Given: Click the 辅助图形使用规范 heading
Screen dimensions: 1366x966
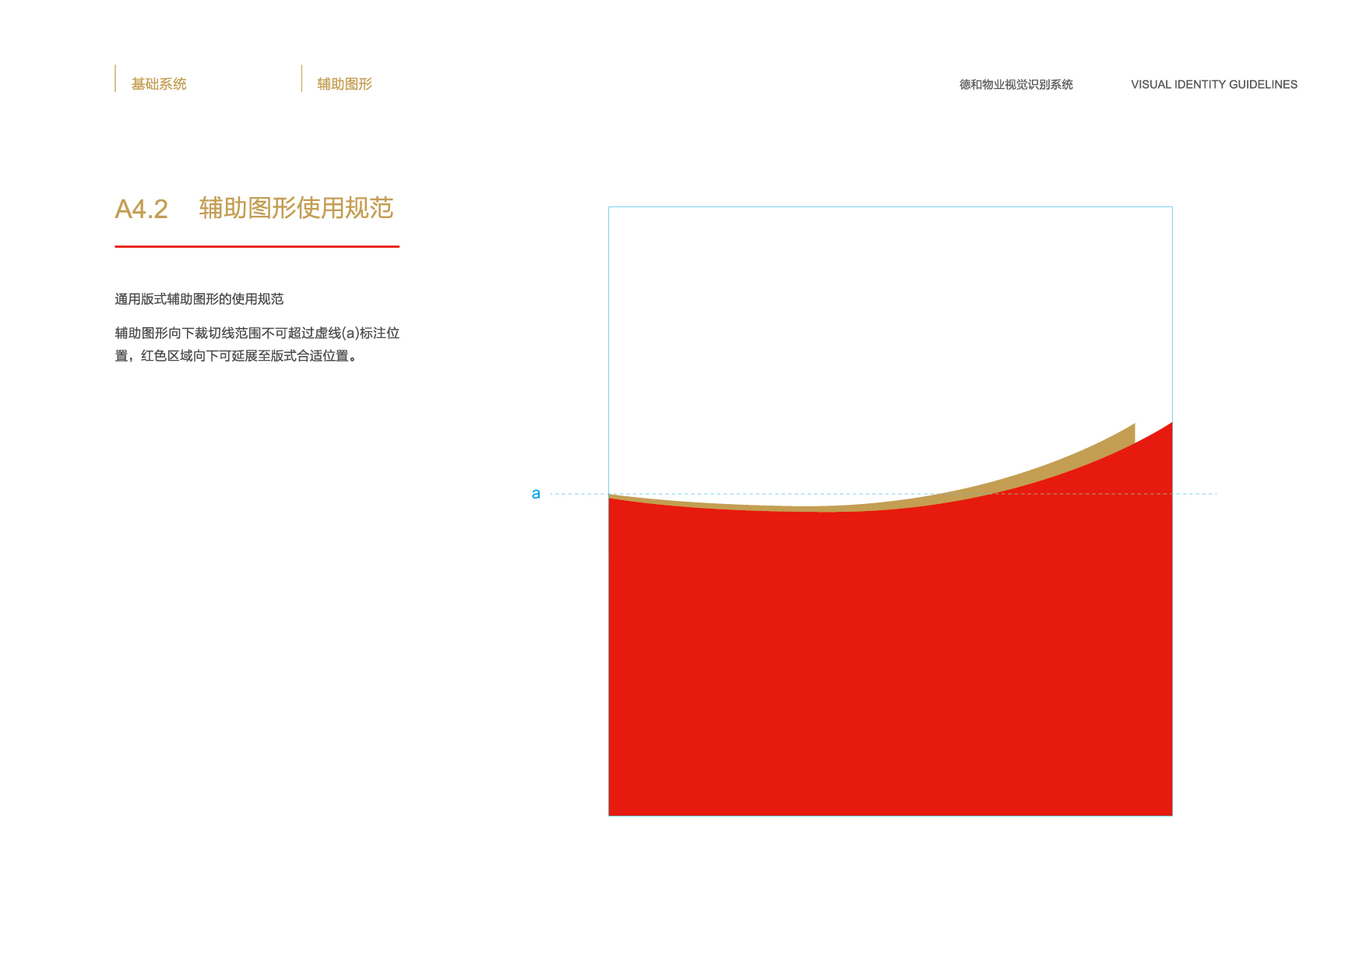Looking at the screenshot, I should tap(296, 208).
